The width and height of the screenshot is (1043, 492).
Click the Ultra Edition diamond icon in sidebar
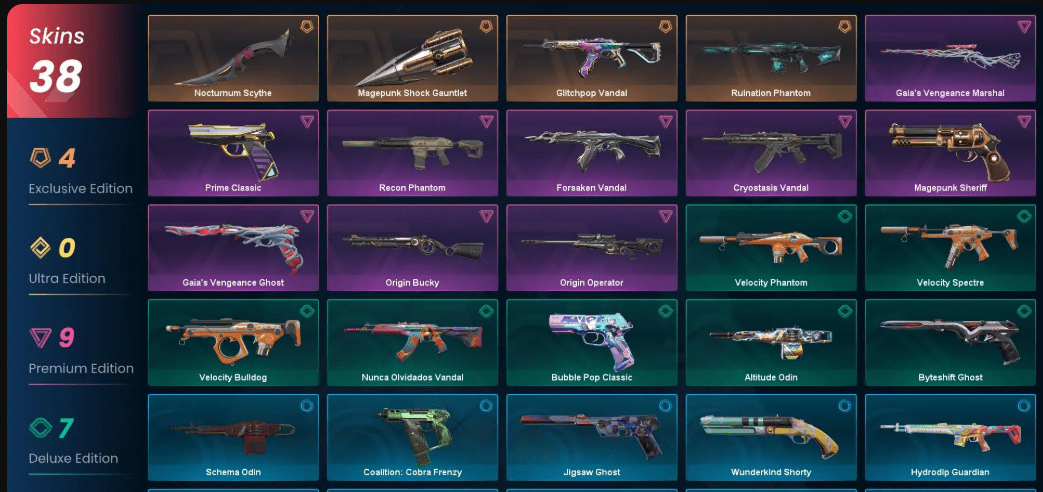[x=40, y=248]
